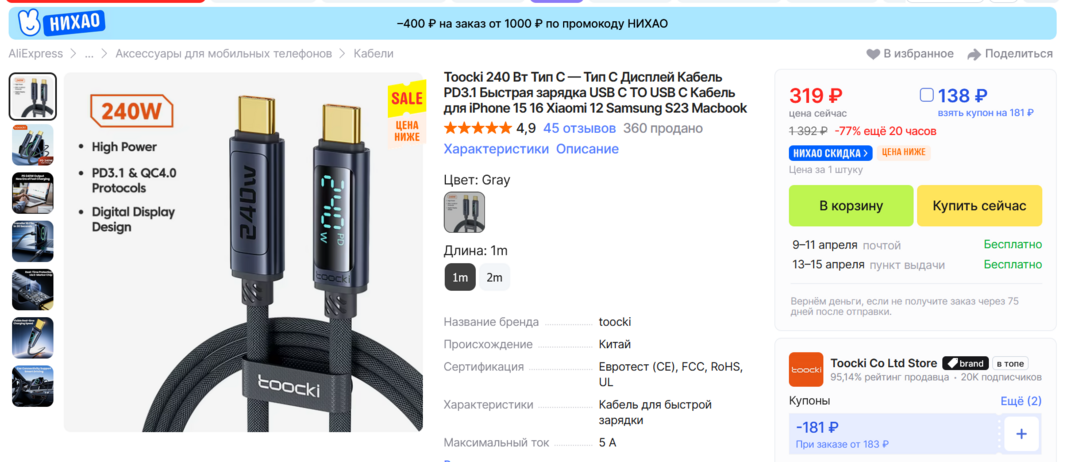
Task: Jump to the Описание section tab
Action: (587, 149)
